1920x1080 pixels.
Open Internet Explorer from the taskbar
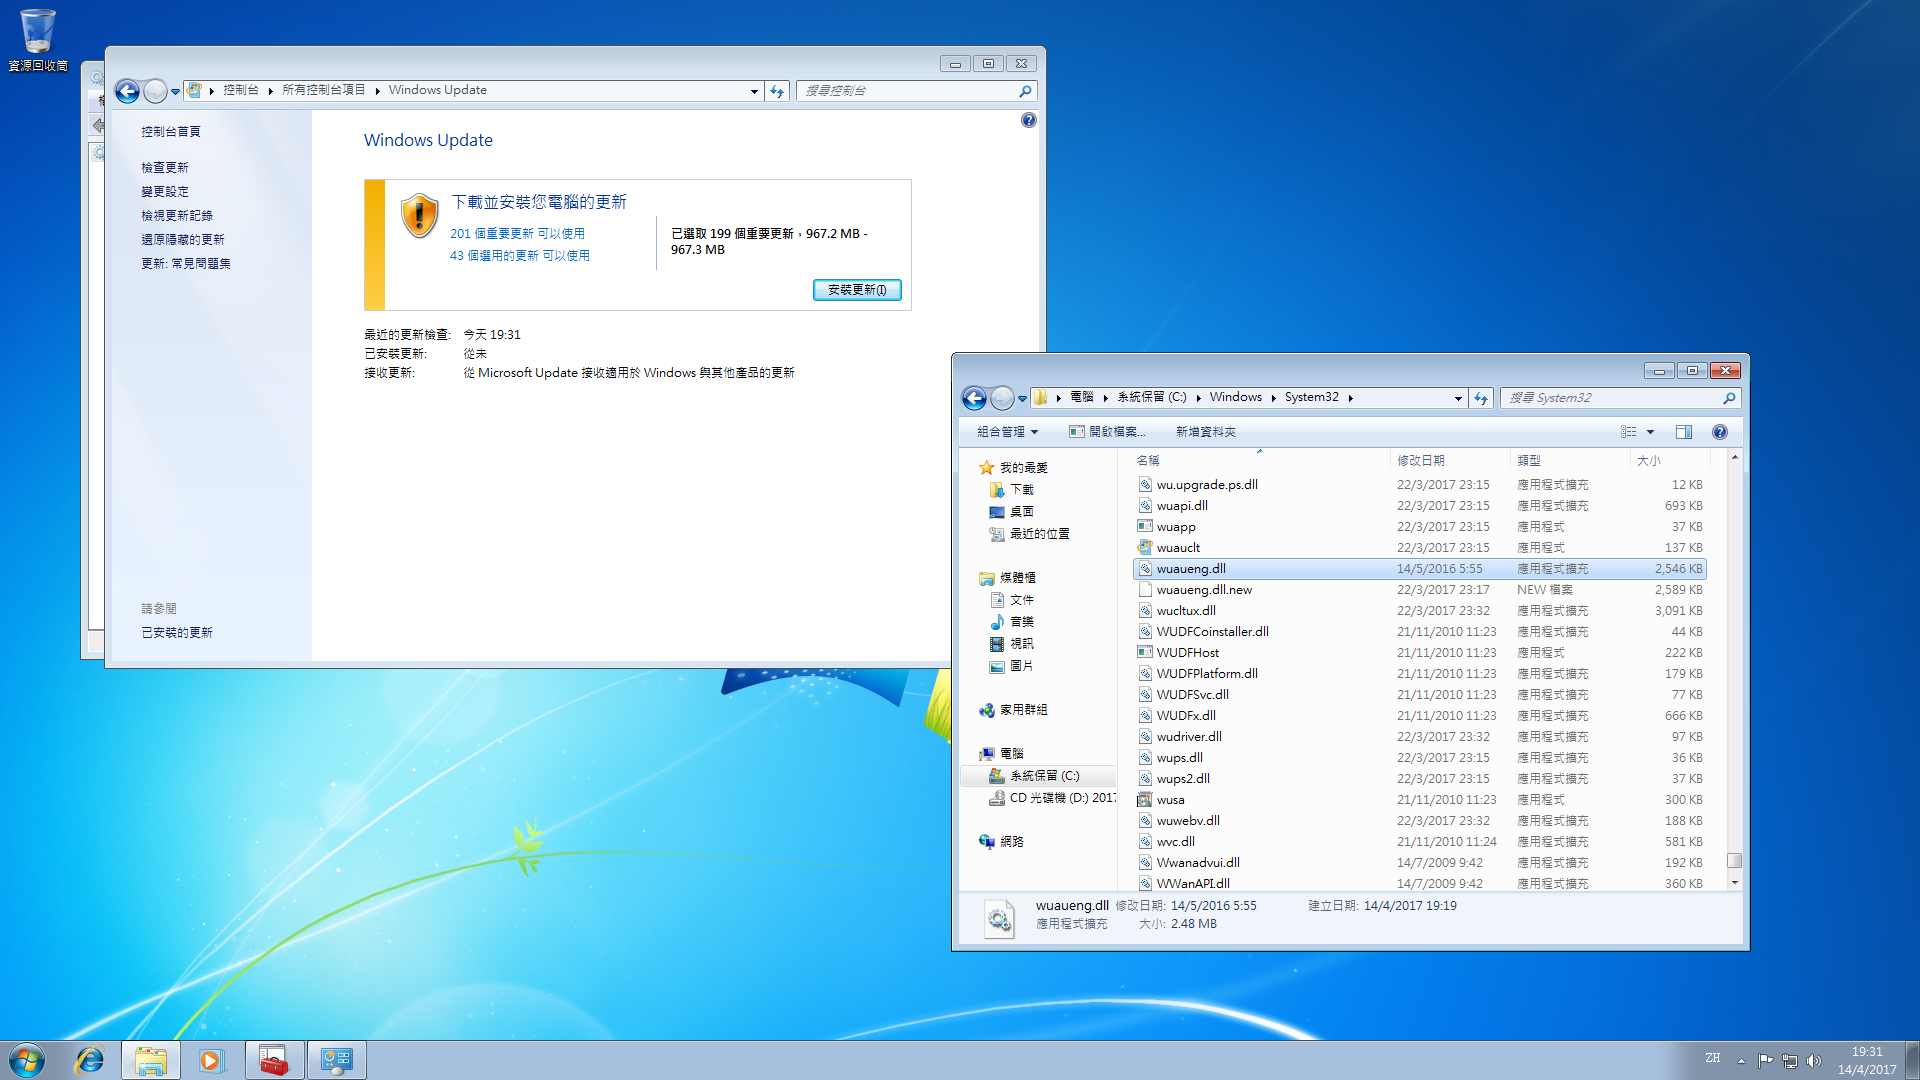(90, 1060)
